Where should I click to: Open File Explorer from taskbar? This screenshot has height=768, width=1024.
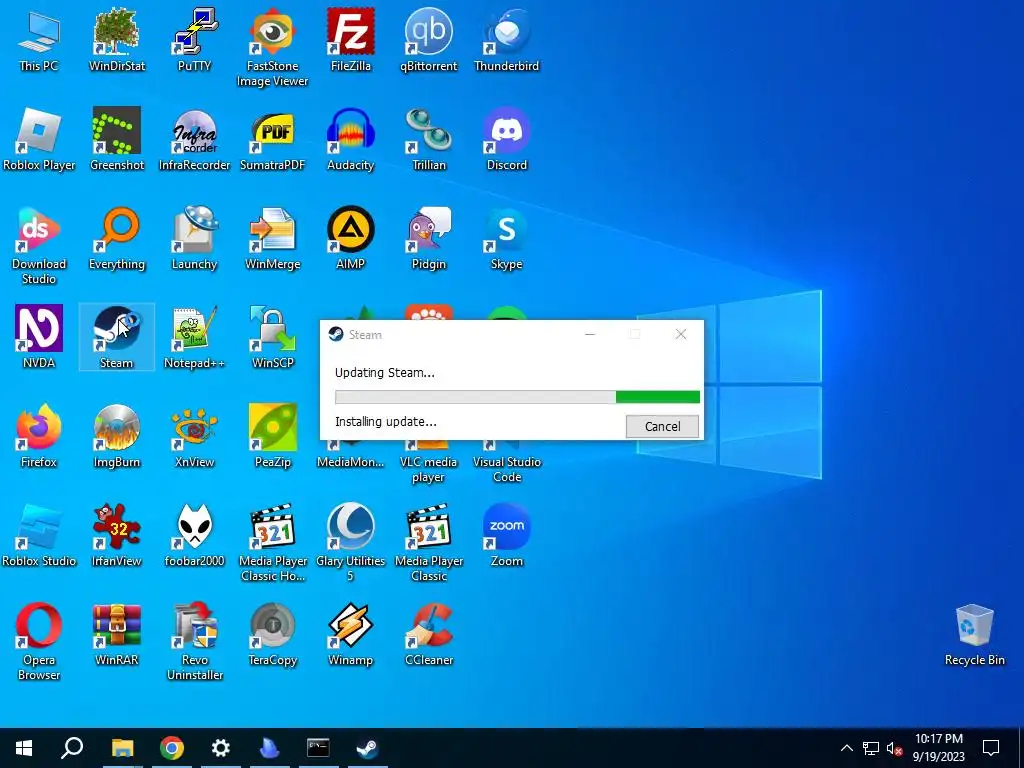(x=122, y=748)
